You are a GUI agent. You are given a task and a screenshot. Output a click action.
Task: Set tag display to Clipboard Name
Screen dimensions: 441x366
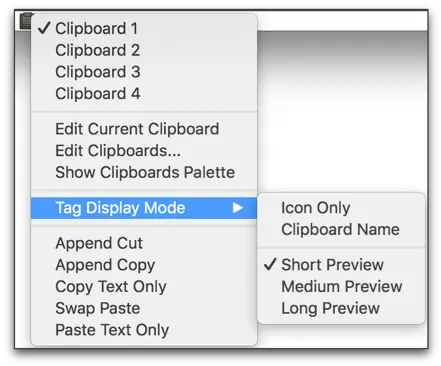pos(341,230)
